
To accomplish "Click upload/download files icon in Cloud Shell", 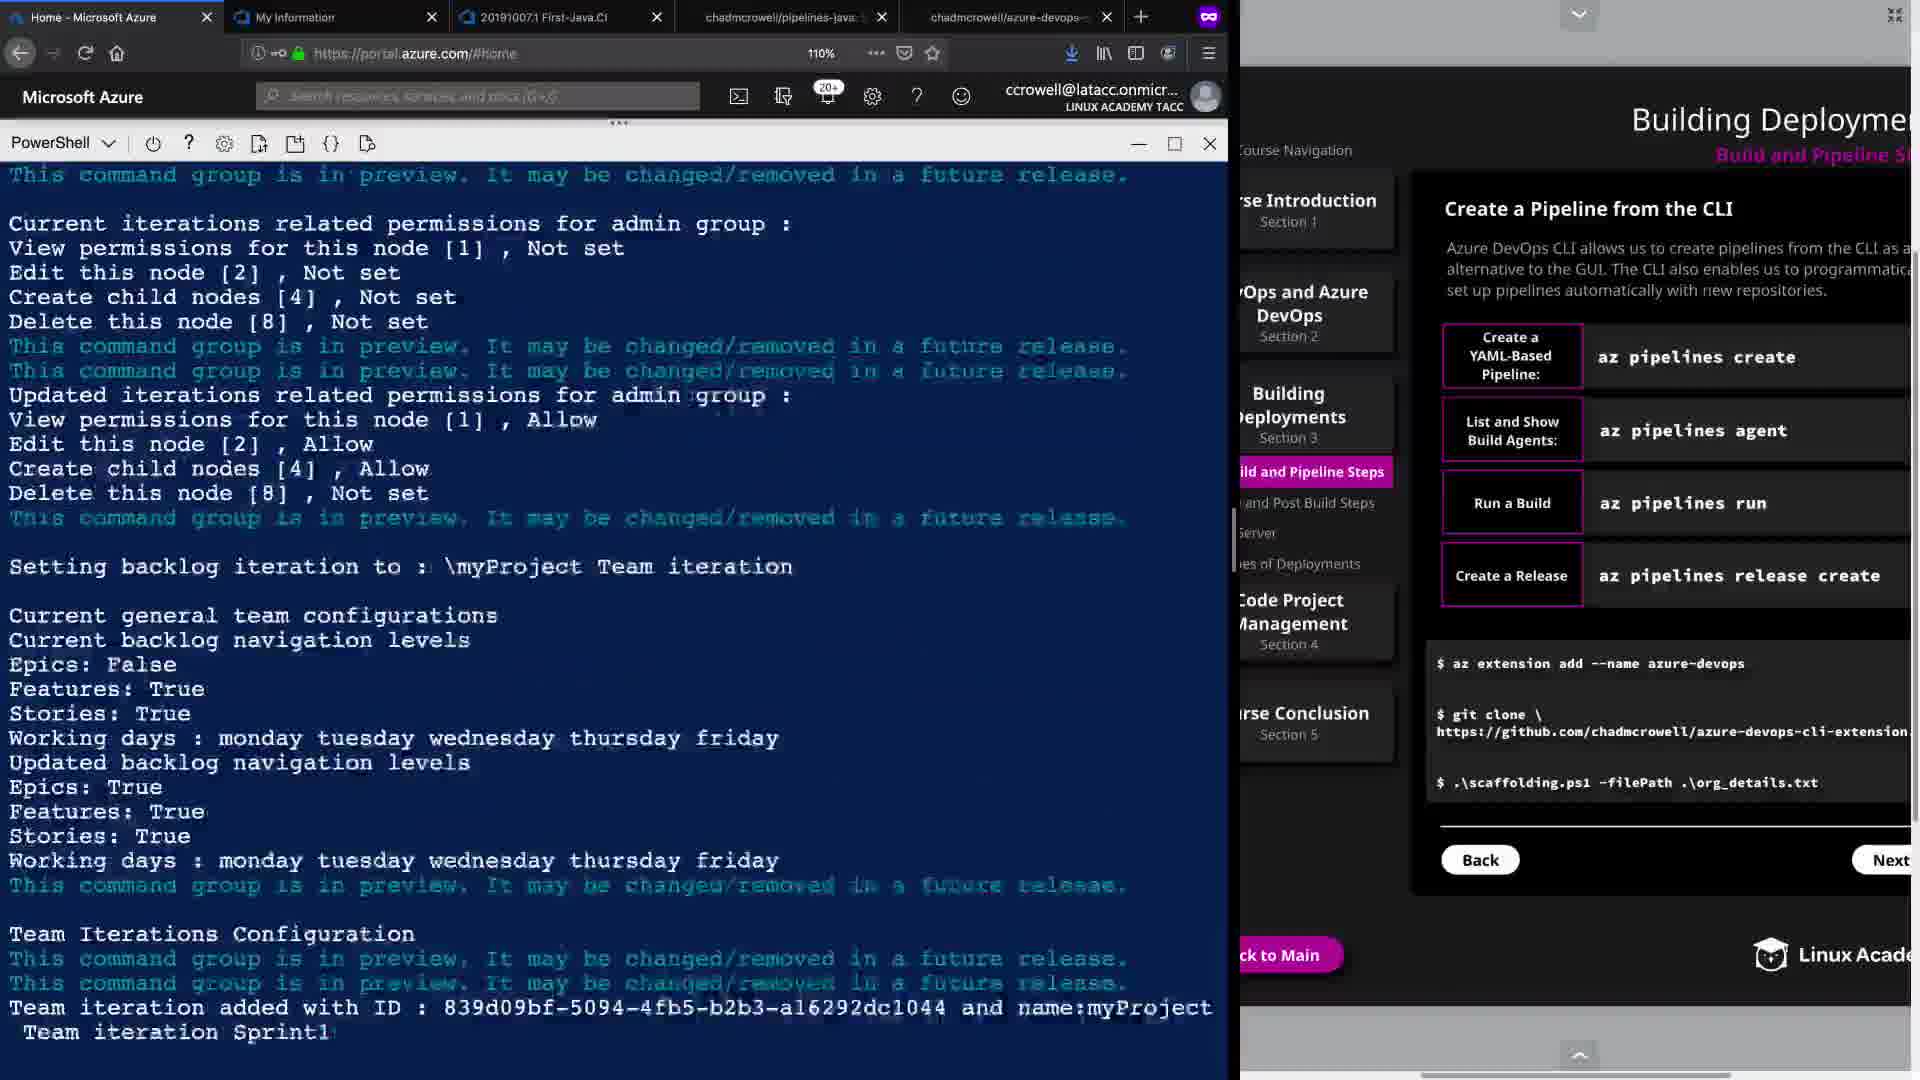I will tap(259, 144).
